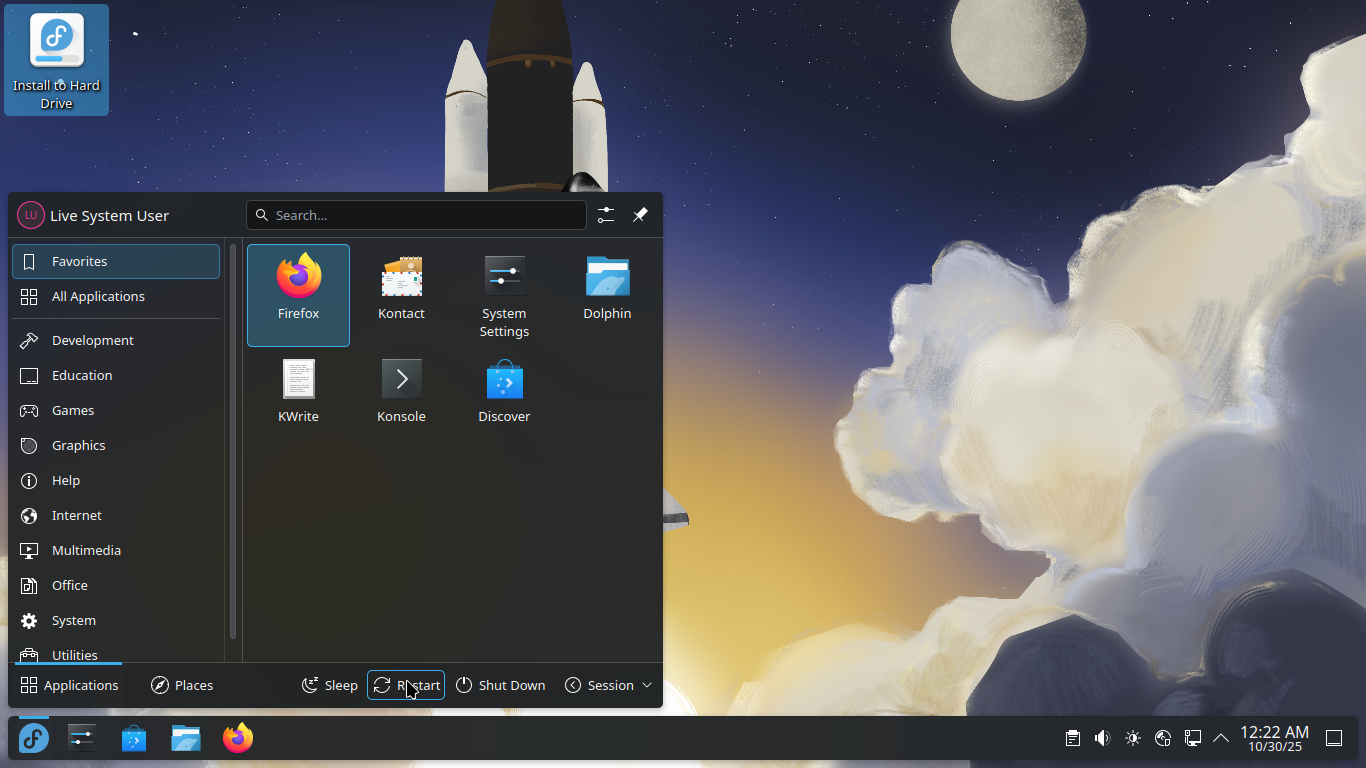Screen dimensions: 1366x768
Task: Select the Help category
Action: (x=116, y=480)
